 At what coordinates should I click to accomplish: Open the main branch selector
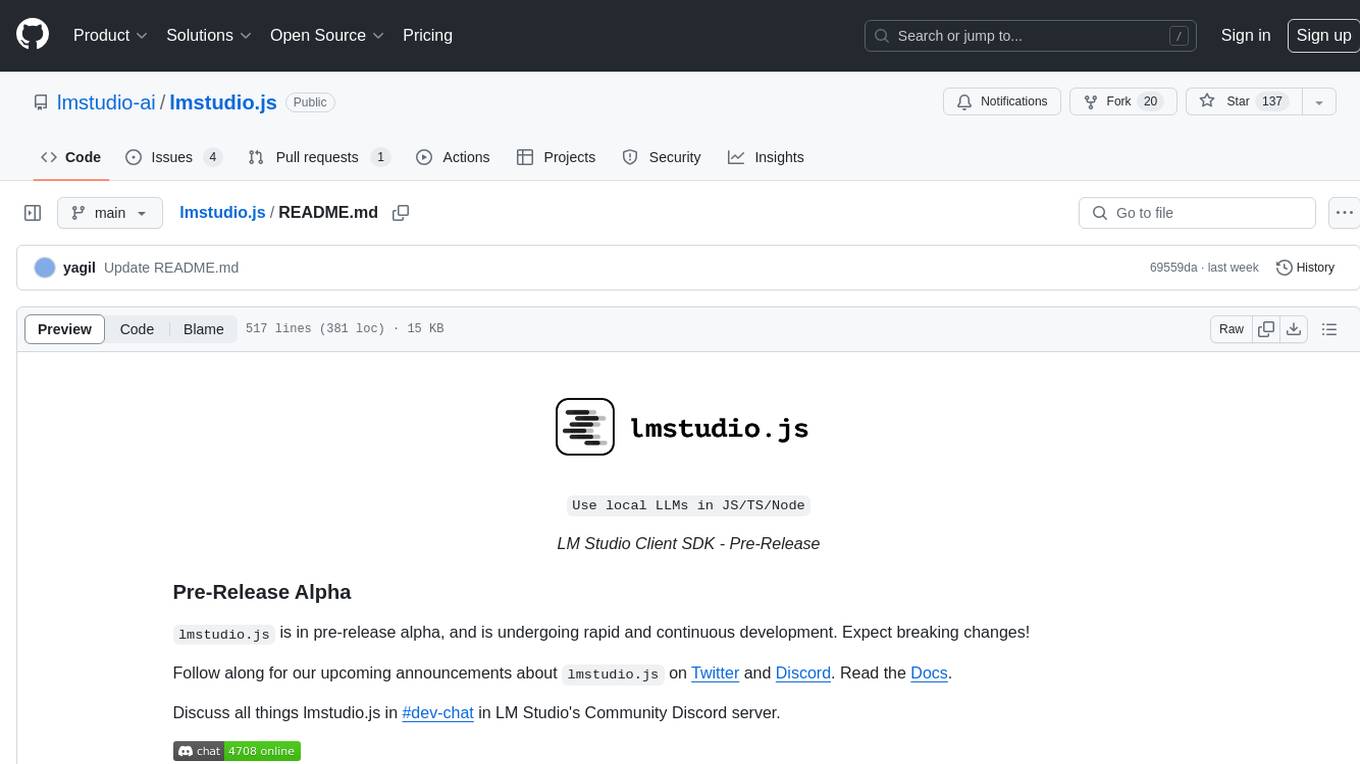click(x=109, y=213)
